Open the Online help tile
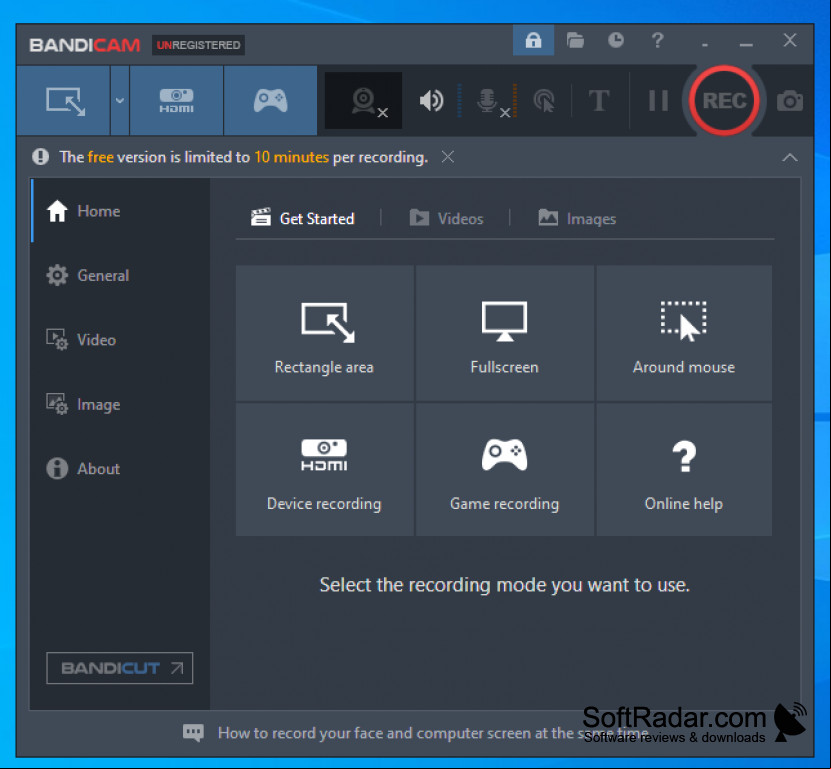Image resolution: width=831 pixels, height=769 pixels. pos(684,470)
